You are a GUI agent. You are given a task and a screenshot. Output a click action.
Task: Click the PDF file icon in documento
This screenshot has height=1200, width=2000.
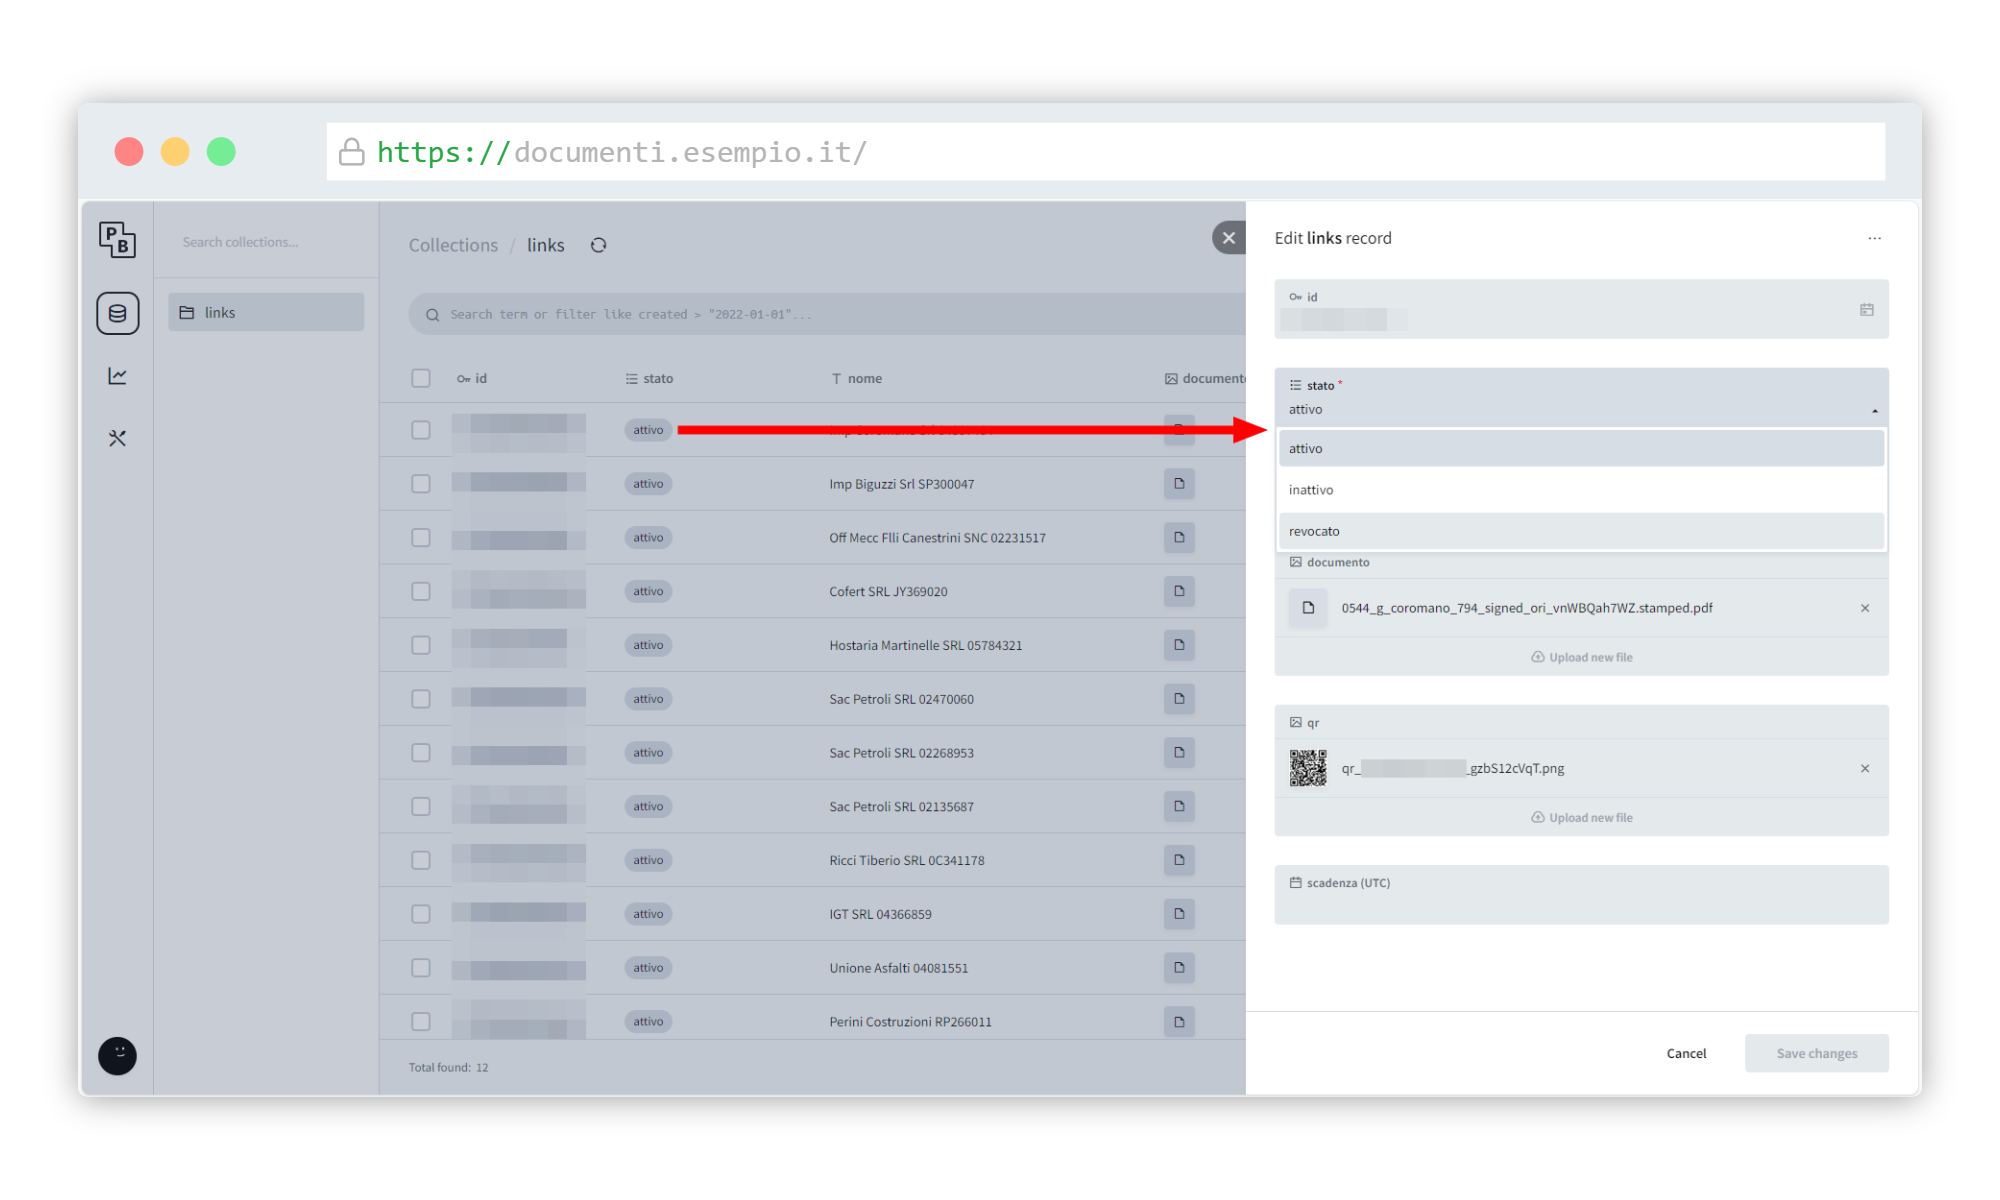[x=1308, y=608]
